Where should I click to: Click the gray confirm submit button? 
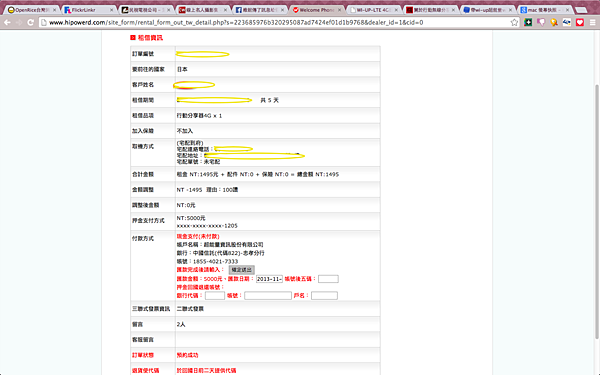coord(241,270)
